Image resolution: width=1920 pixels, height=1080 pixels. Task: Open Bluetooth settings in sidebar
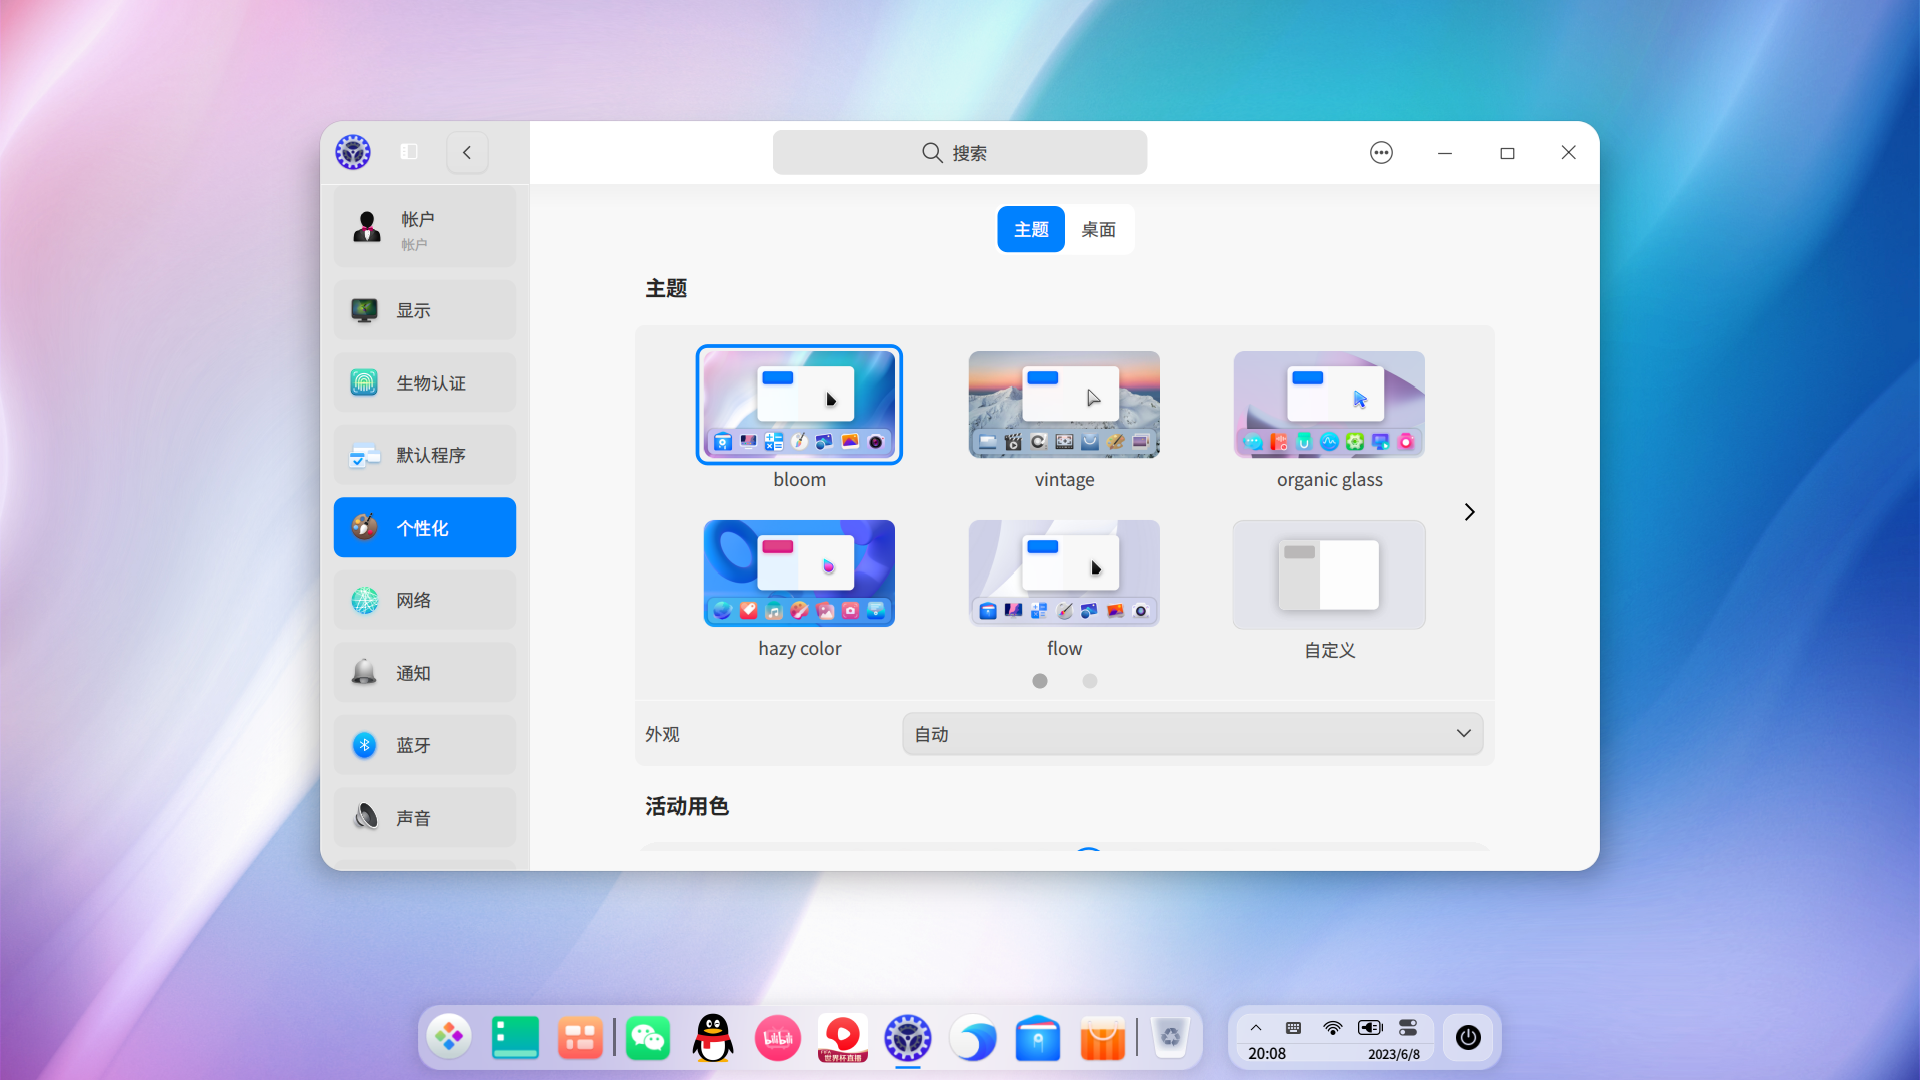coord(425,745)
